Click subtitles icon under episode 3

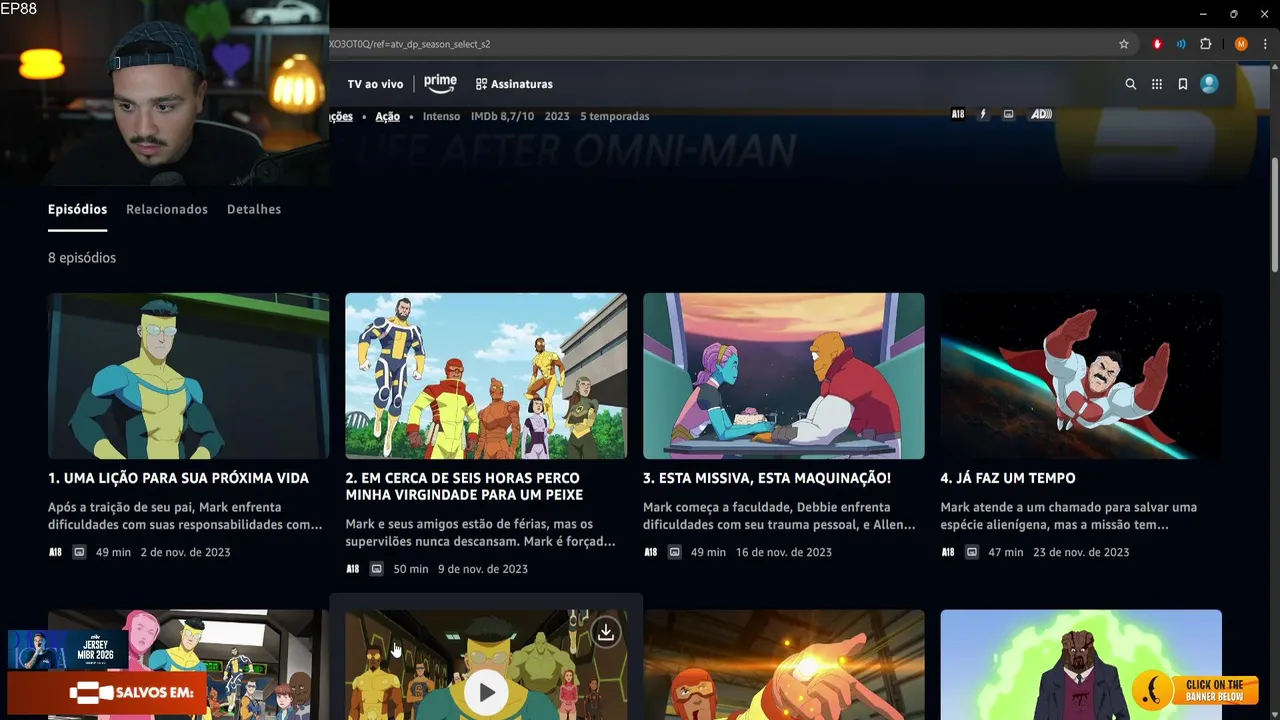point(674,552)
